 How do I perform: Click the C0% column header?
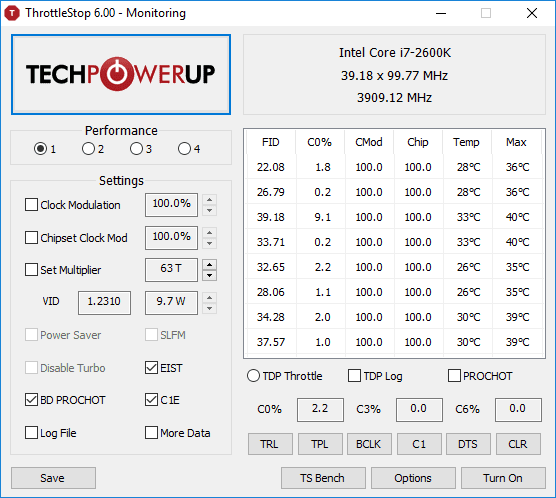tap(319, 142)
